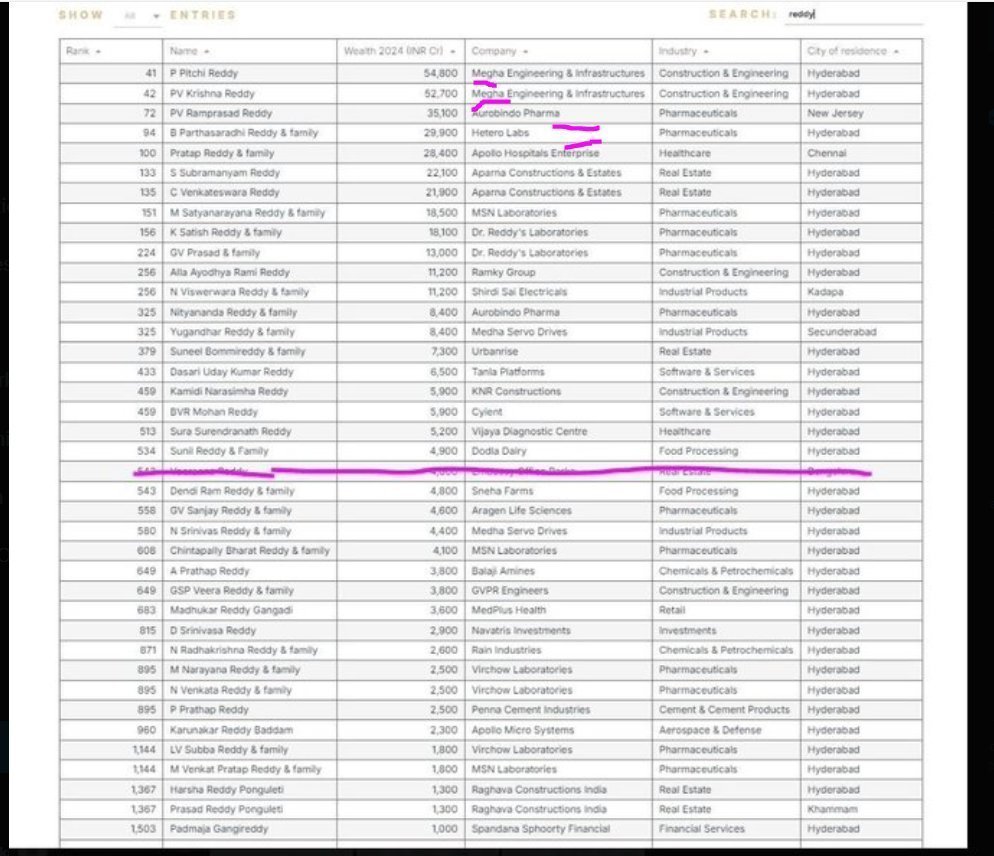
Task: Click 'D Srinivasa Reddy' name cell
Action: [249, 631]
